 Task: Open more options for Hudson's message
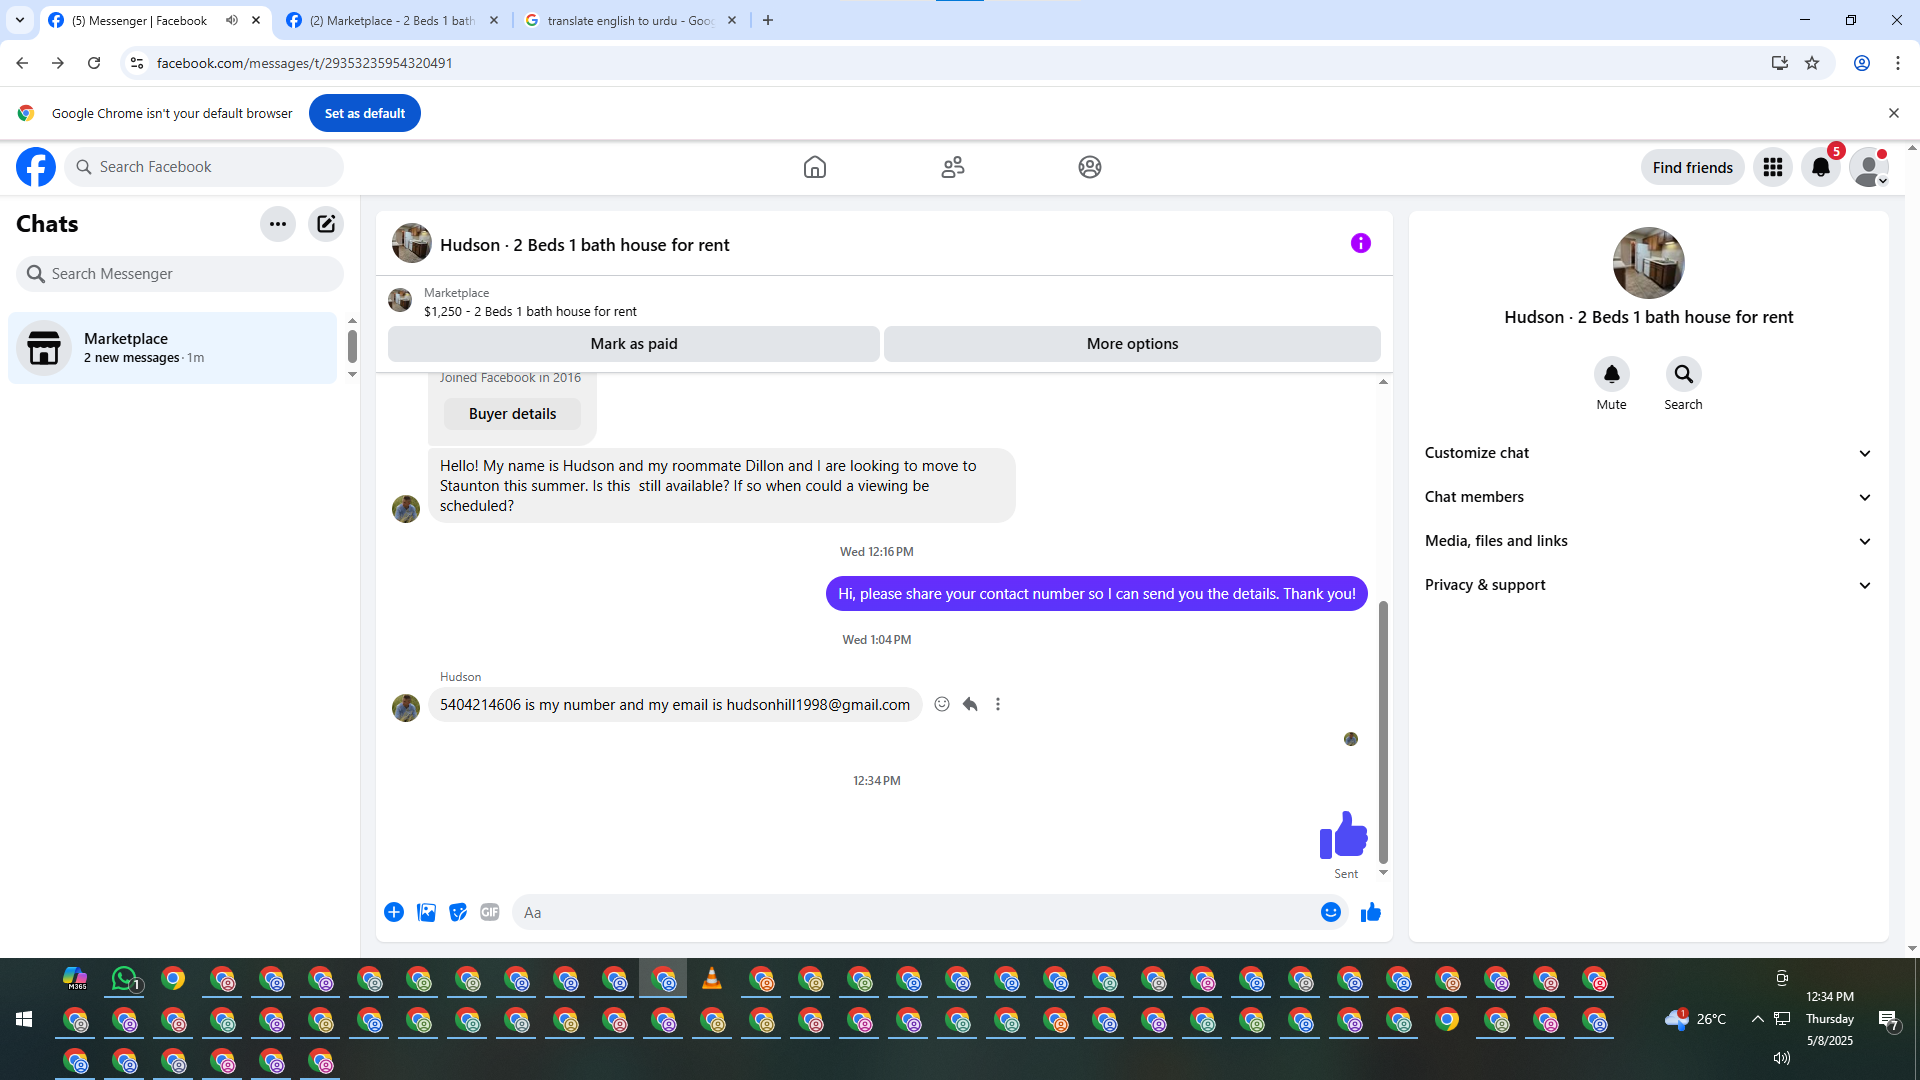998,704
